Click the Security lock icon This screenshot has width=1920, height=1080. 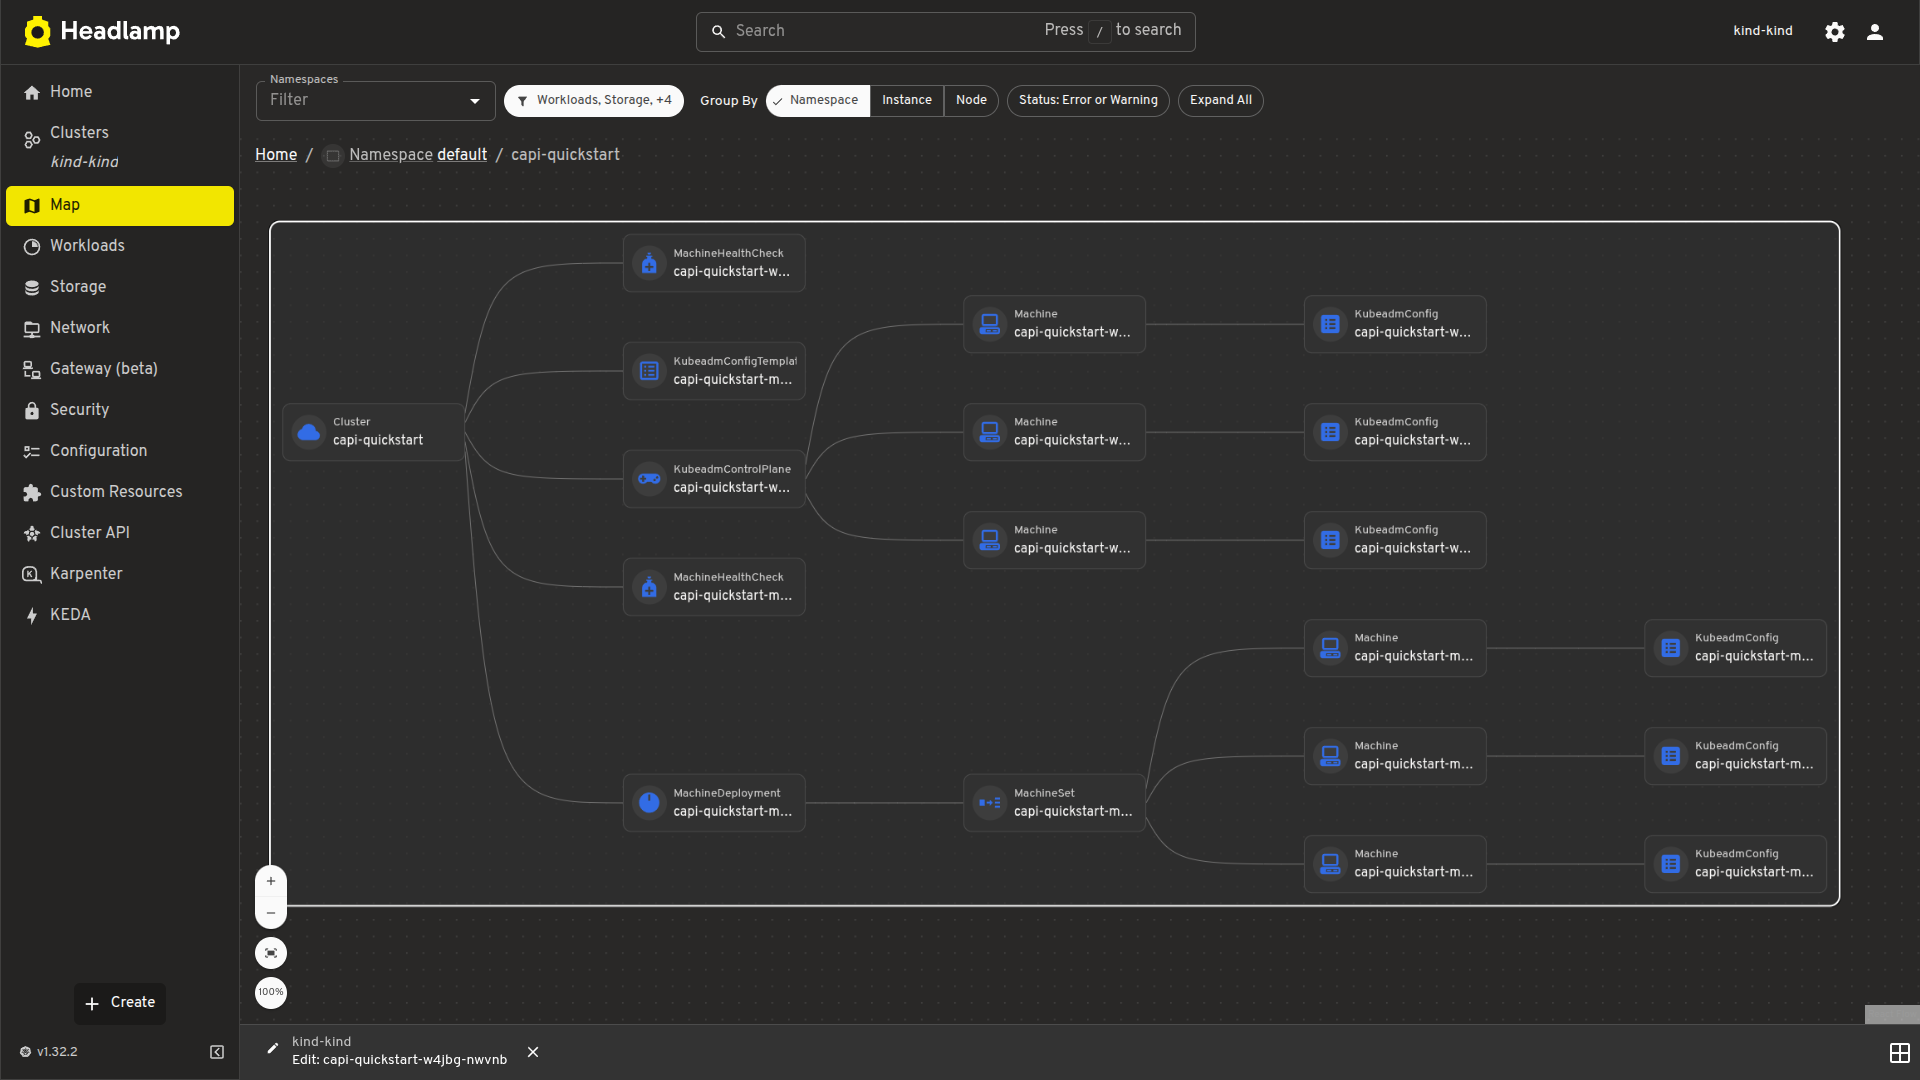32,411
